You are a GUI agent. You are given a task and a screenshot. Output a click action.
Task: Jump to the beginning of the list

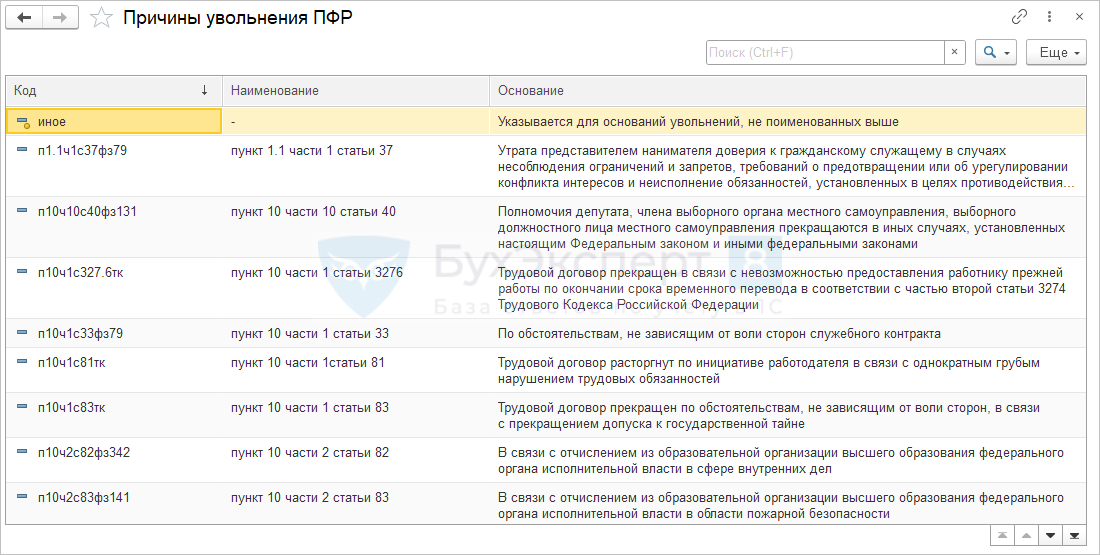(1002, 535)
